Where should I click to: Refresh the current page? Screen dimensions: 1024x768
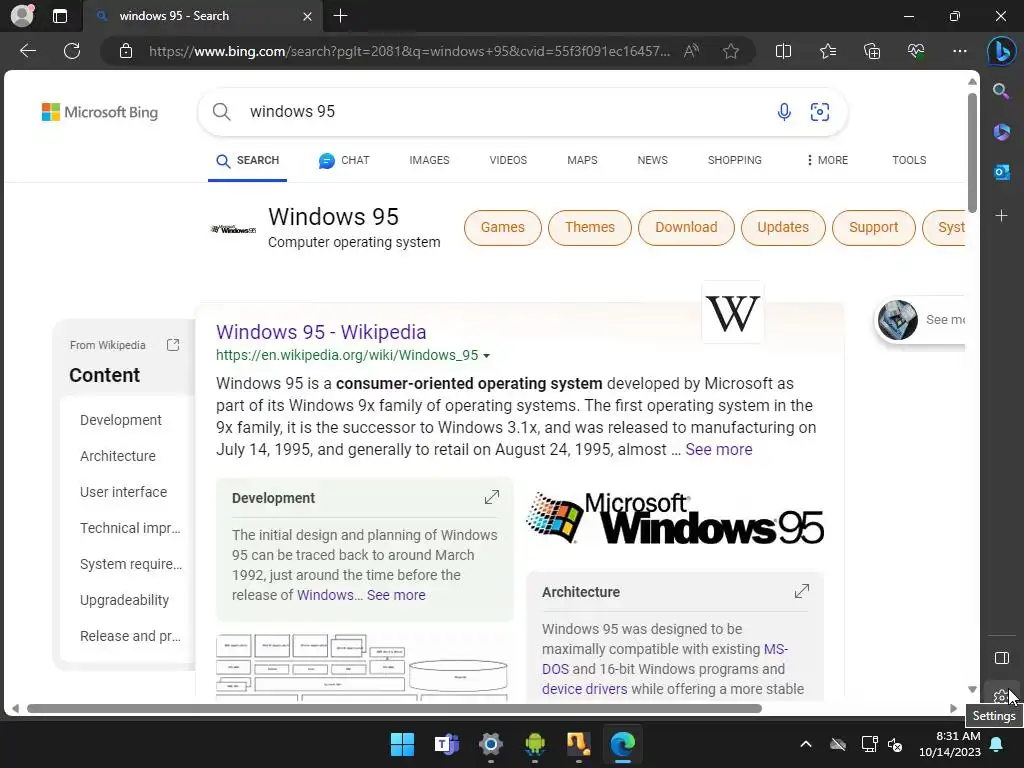click(72, 51)
